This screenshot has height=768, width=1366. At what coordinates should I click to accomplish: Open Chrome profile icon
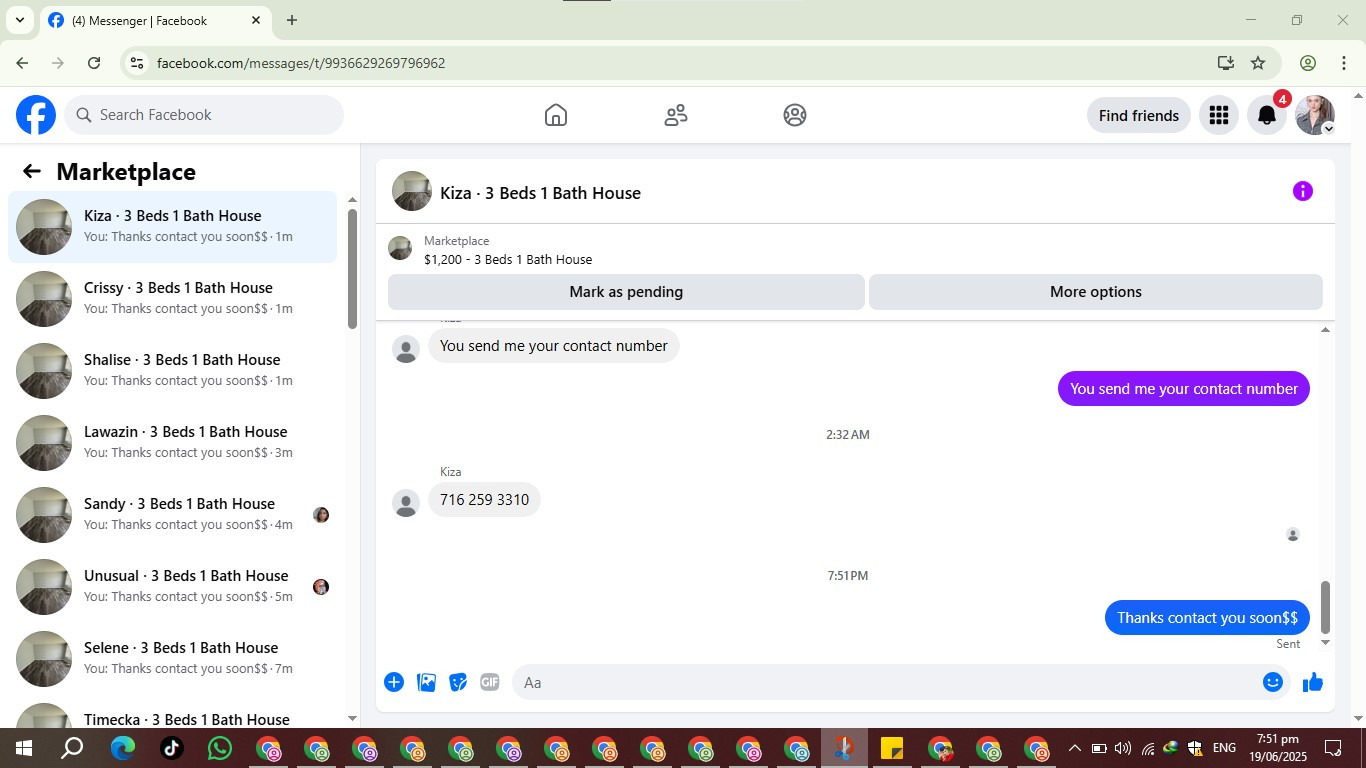tap(1308, 63)
